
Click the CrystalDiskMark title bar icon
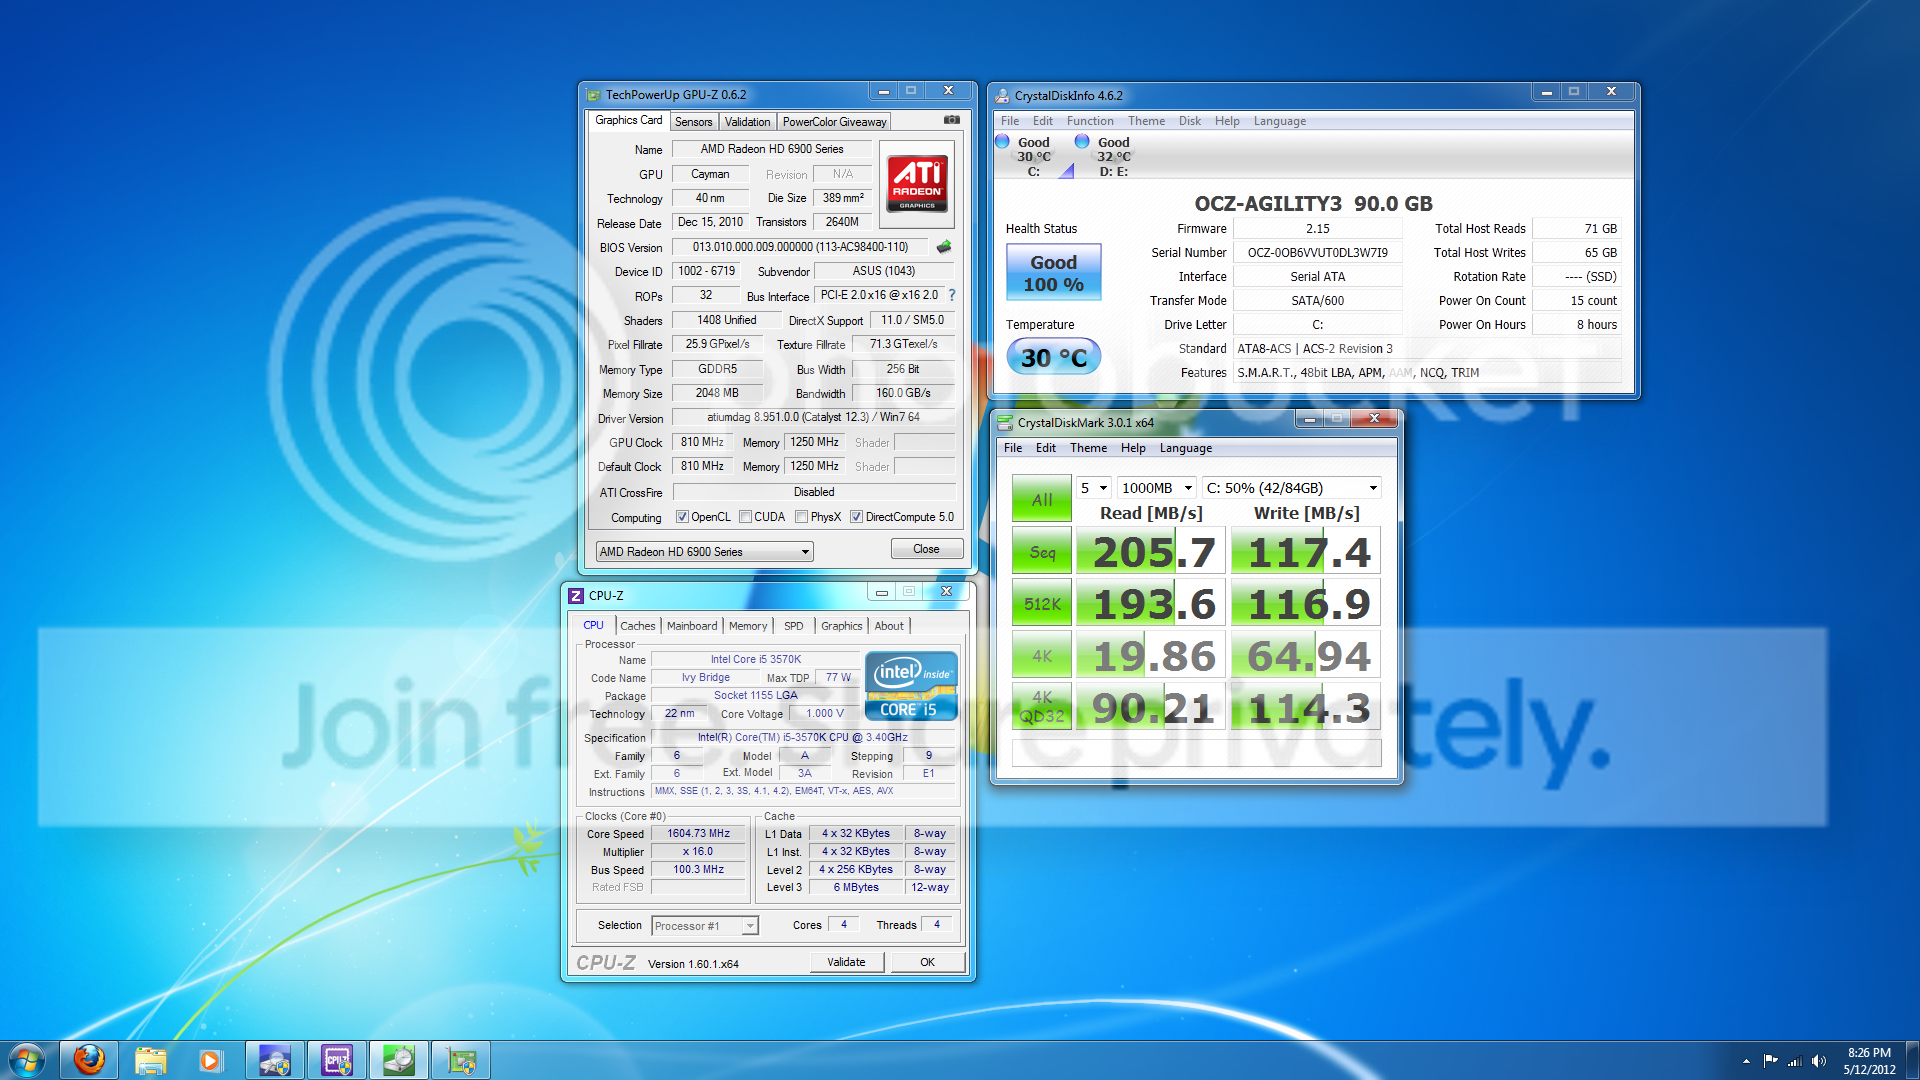point(1005,422)
